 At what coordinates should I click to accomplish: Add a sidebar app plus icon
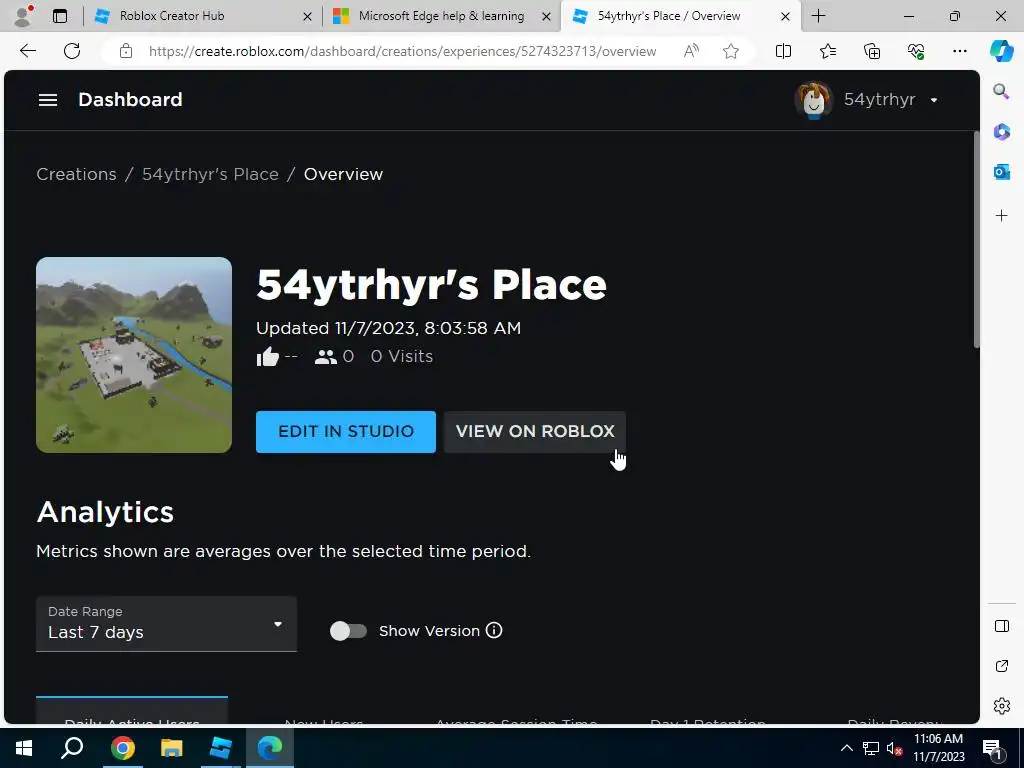[1001, 216]
